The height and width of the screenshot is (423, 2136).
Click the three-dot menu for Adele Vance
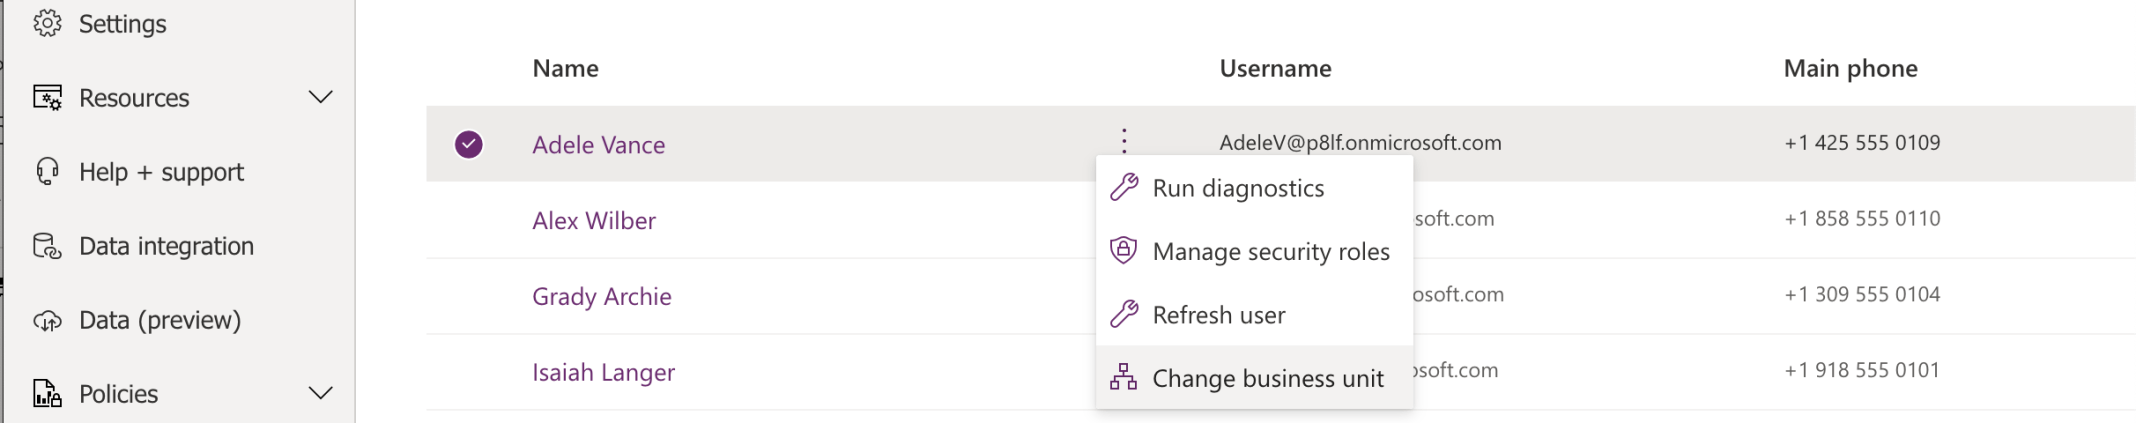pyautogui.click(x=1124, y=141)
